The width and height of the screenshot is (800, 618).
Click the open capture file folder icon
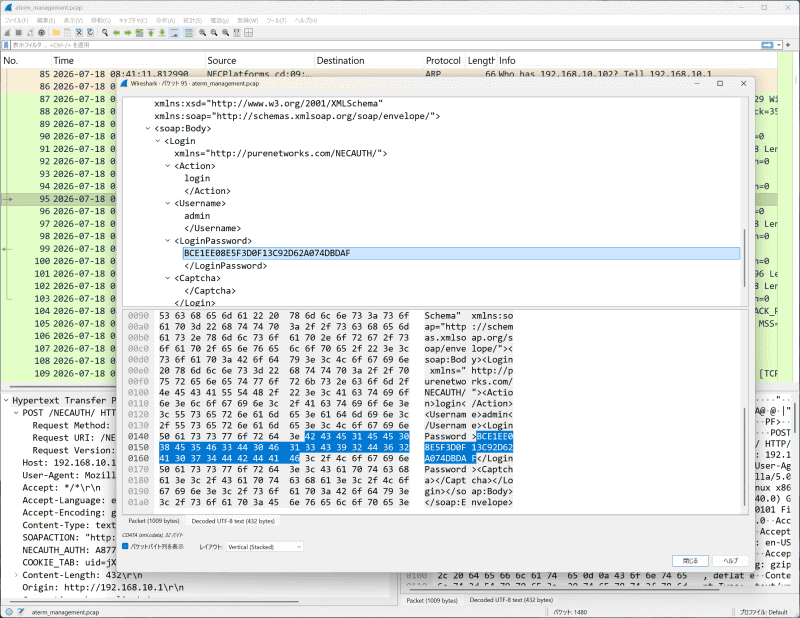pos(56,33)
